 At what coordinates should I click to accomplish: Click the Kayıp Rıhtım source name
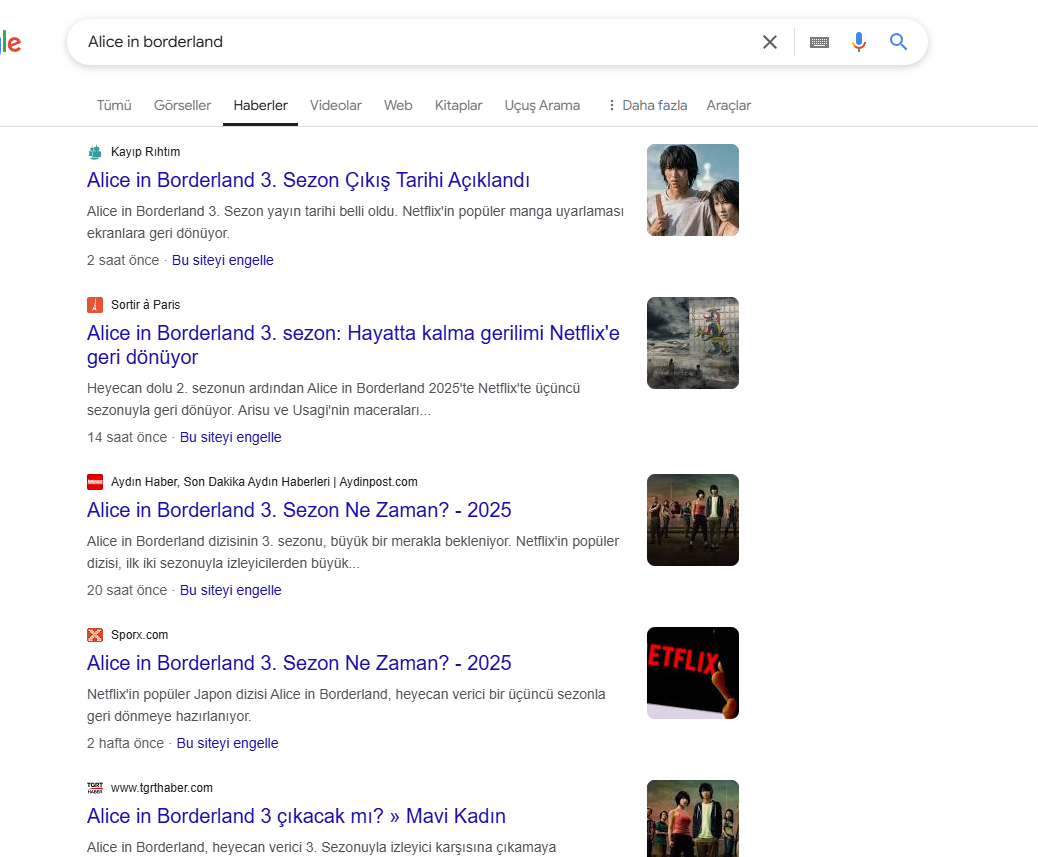coord(146,152)
